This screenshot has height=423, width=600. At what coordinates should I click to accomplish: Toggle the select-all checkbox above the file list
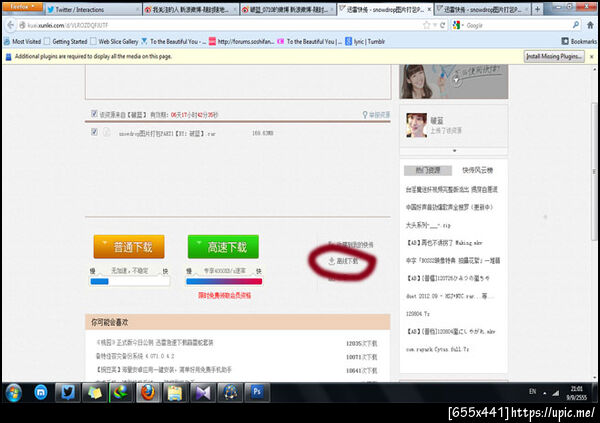coord(94,114)
